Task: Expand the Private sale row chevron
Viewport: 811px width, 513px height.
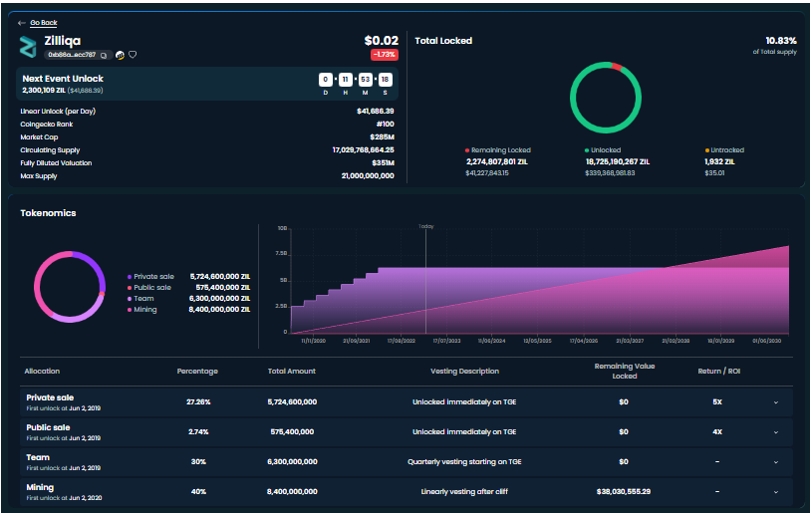Action: pyautogui.click(x=776, y=402)
